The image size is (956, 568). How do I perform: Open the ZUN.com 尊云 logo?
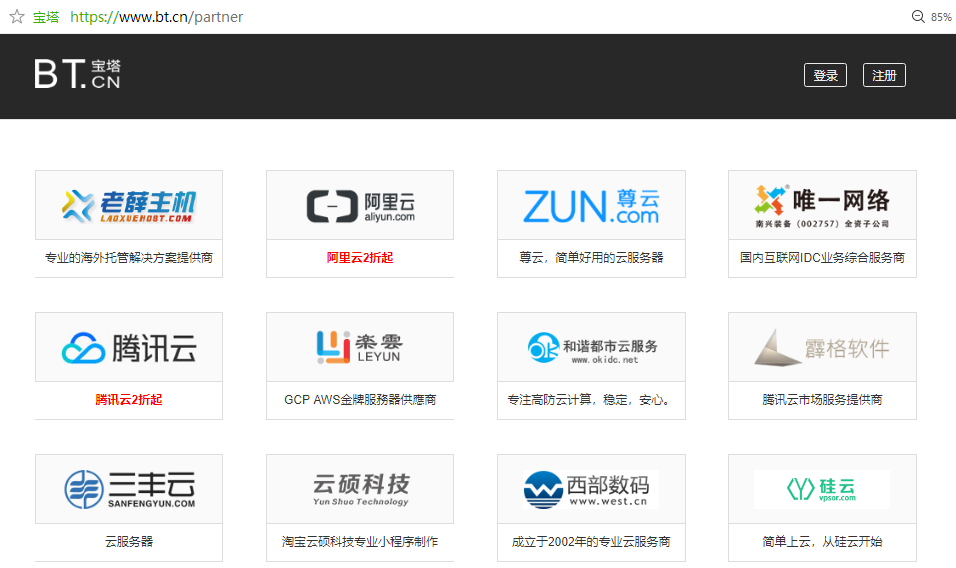tap(591, 205)
